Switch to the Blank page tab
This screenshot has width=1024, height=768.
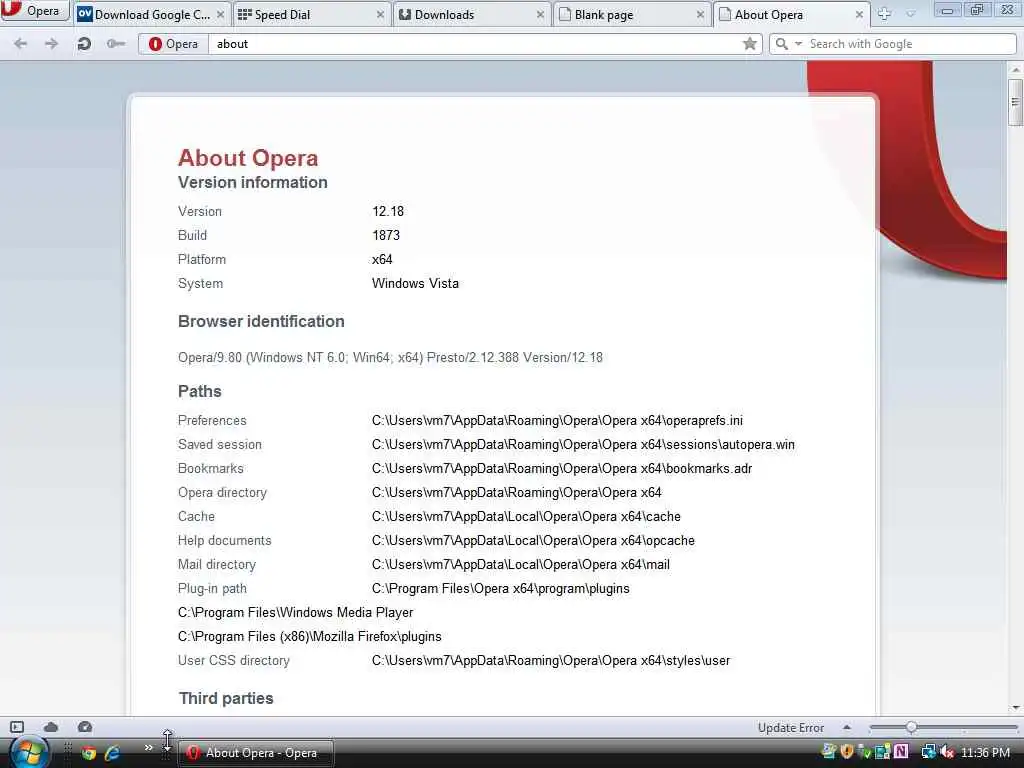(632, 14)
